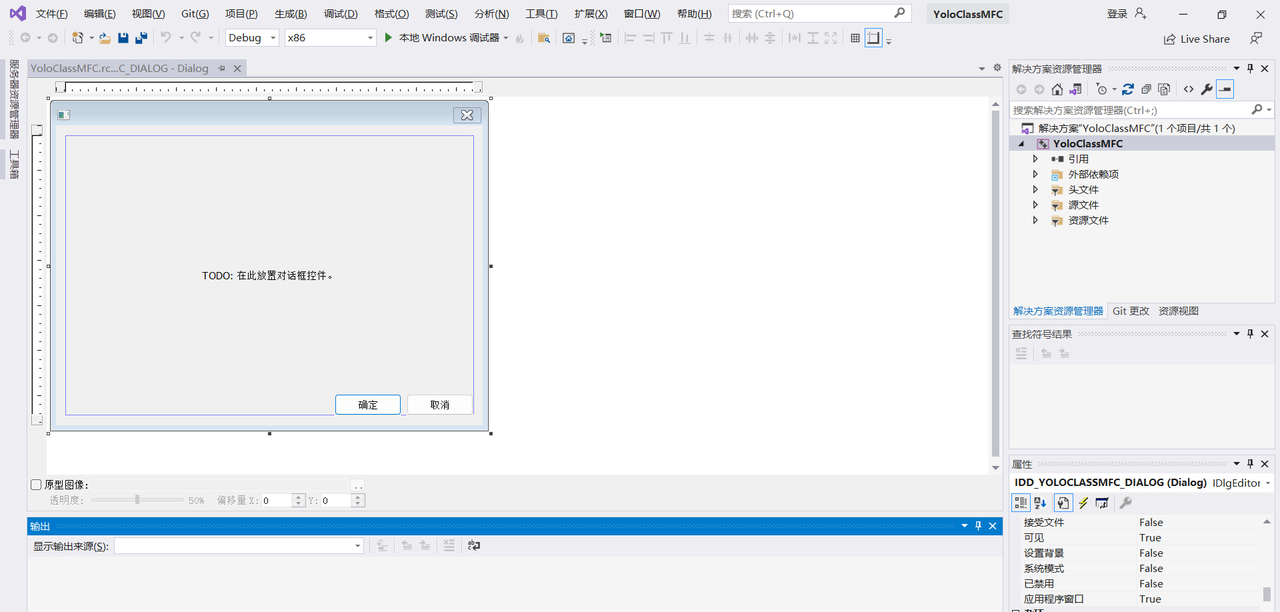Click the lightning bolt events icon
Screen dimensions: 1280x612
pyautogui.click(x=1083, y=503)
